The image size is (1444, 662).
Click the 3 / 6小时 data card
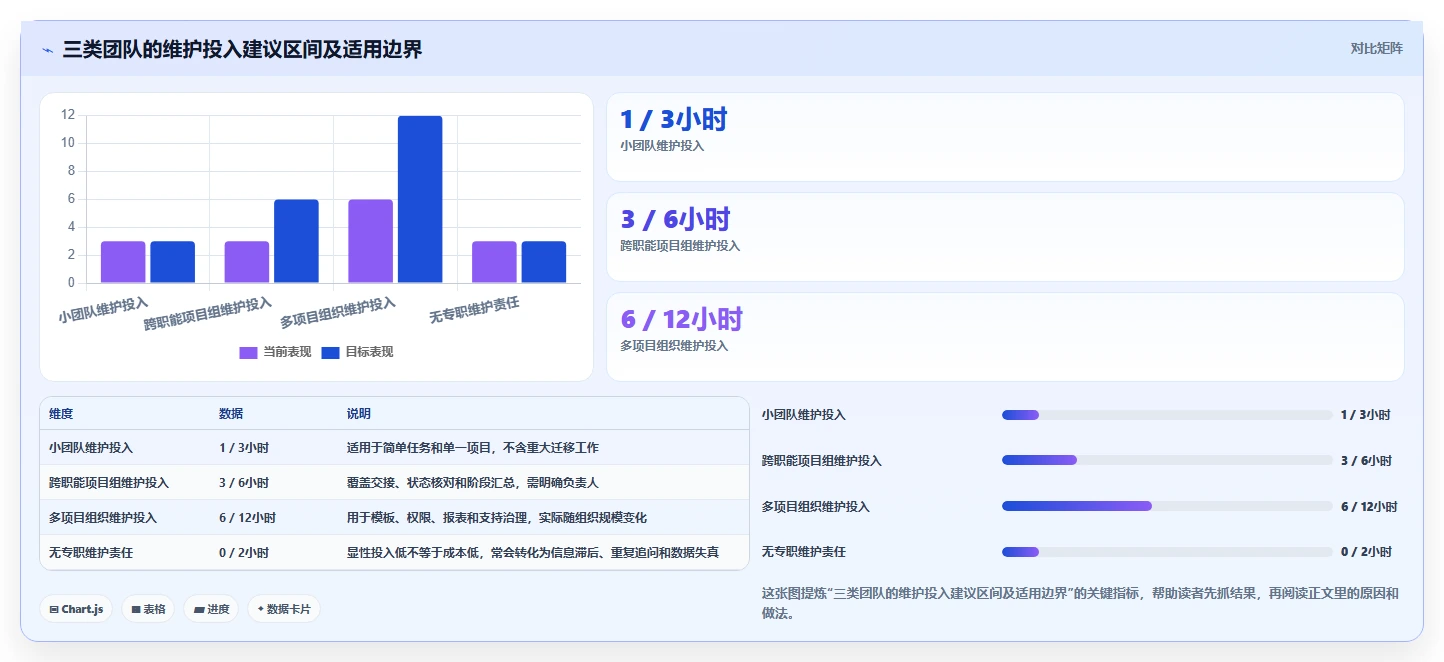1005,237
